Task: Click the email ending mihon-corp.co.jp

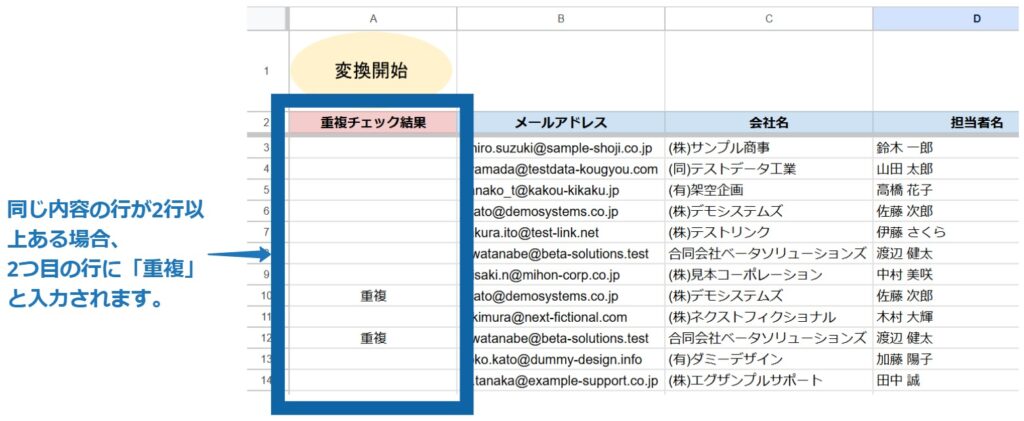Action: click(x=546, y=275)
